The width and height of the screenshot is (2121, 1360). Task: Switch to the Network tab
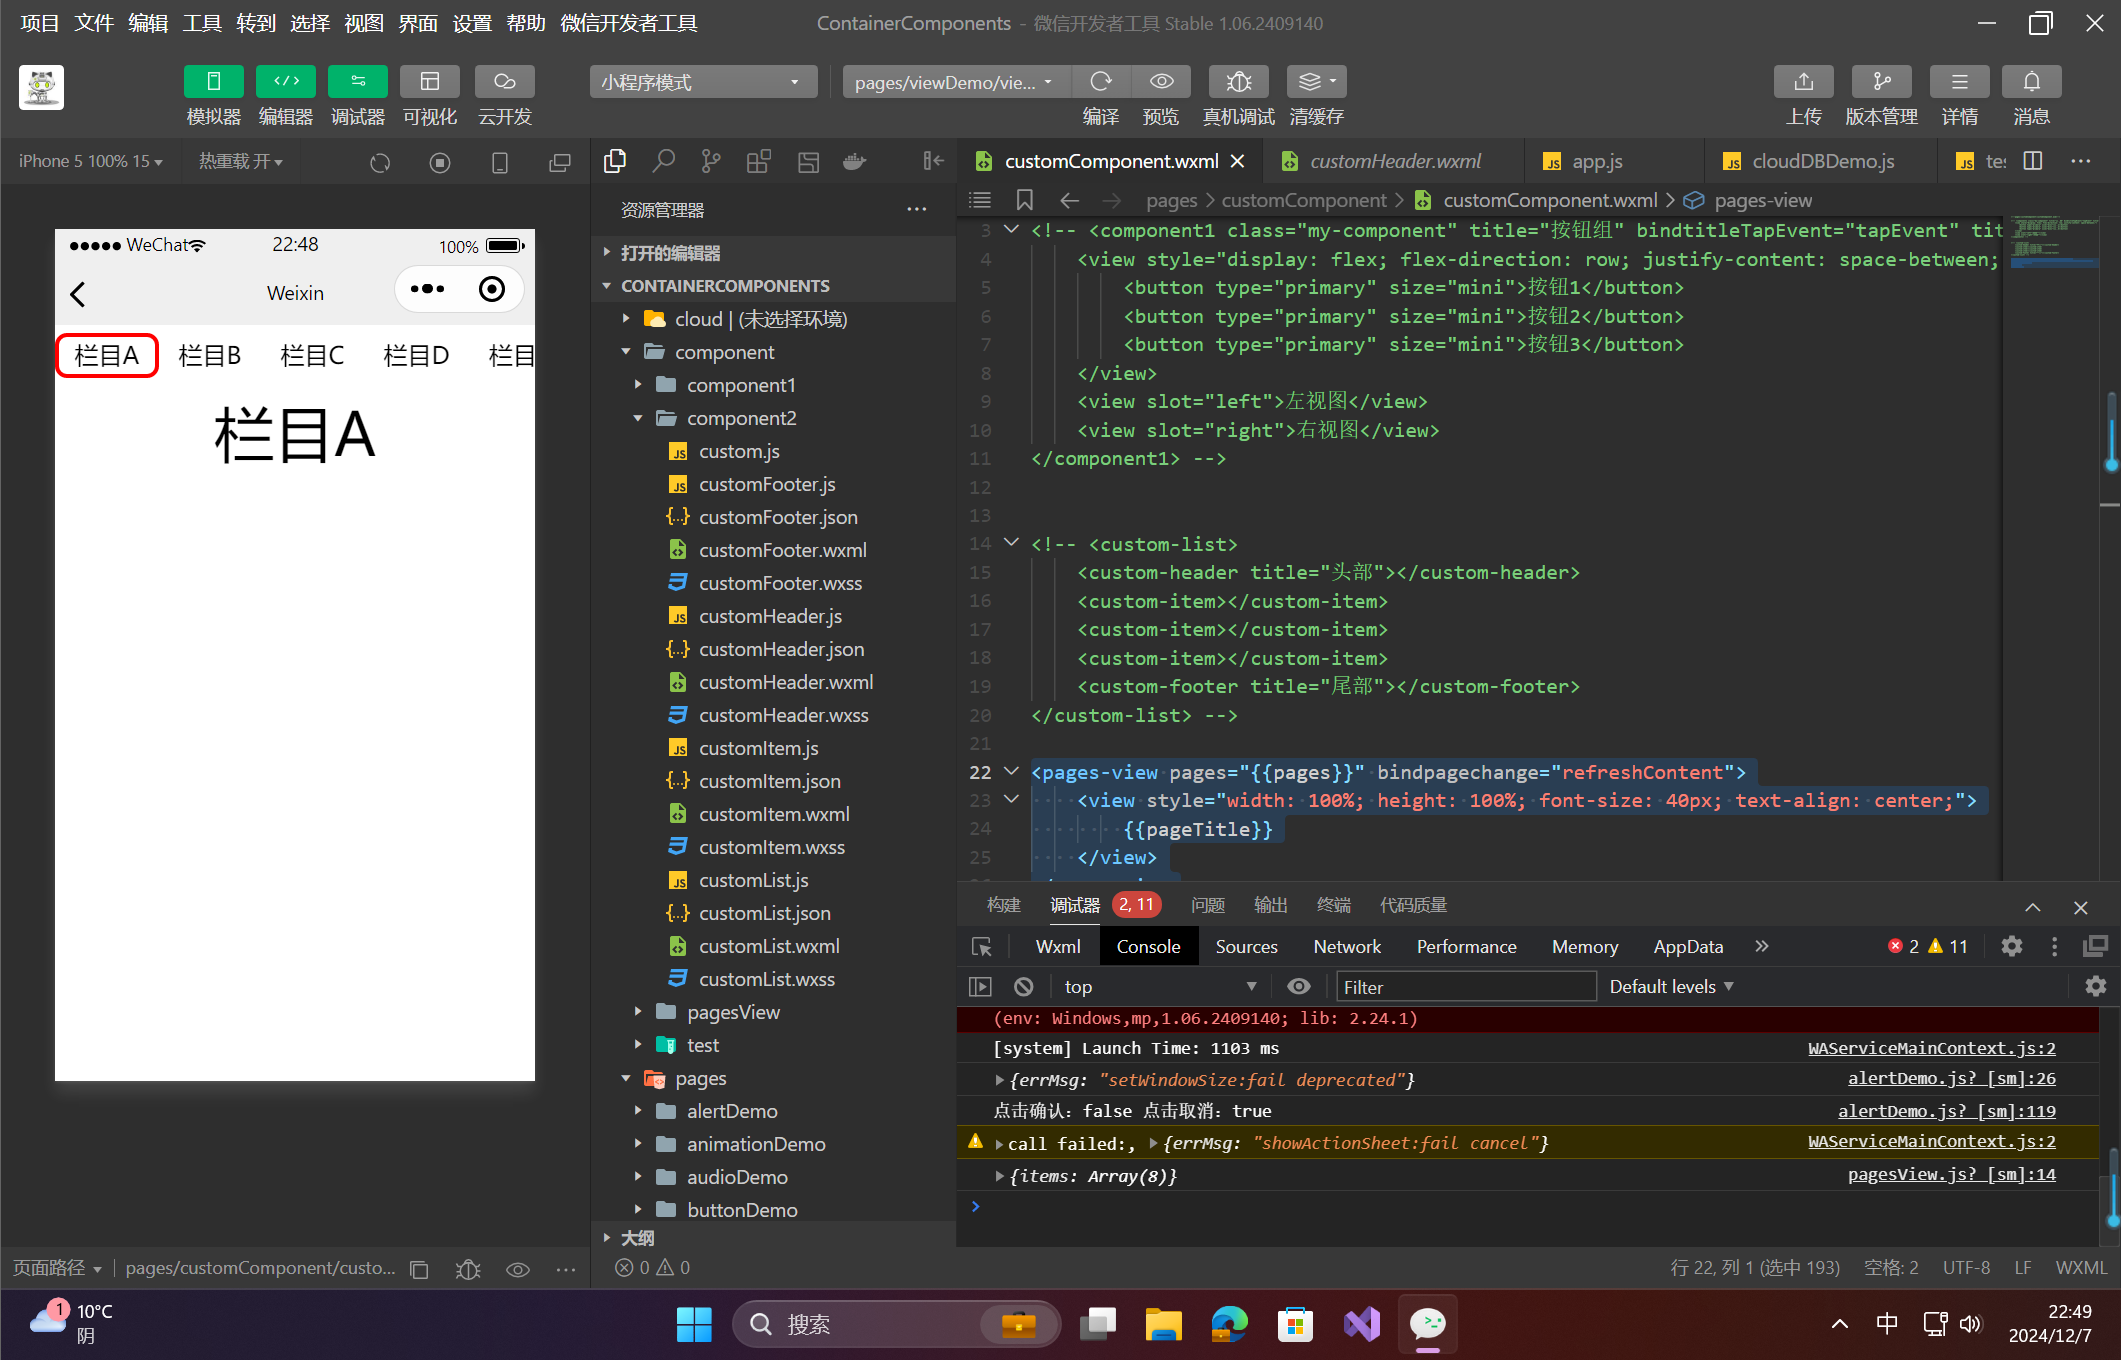click(x=1346, y=947)
